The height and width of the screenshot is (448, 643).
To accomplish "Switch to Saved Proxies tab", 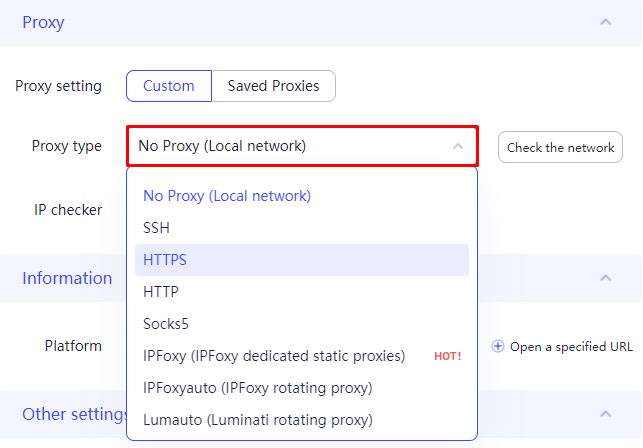I will click(x=274, y=86).
